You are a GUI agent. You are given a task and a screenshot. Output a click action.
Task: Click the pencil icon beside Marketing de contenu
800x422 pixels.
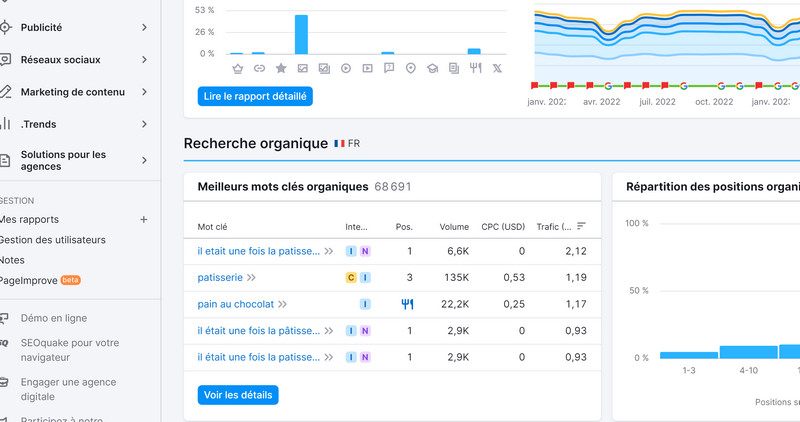coord(5,92)
